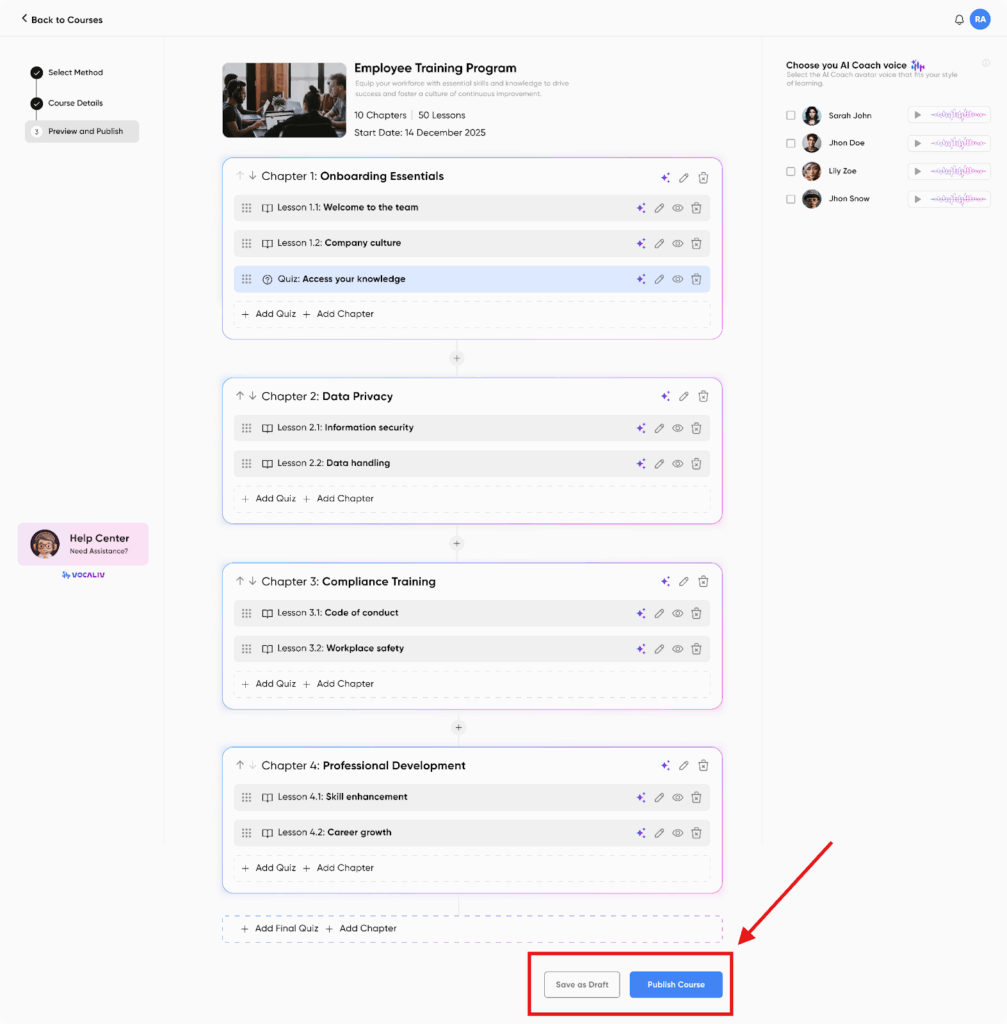Go to Course Details step
1007x1024 pixels.
coord(75,103)
